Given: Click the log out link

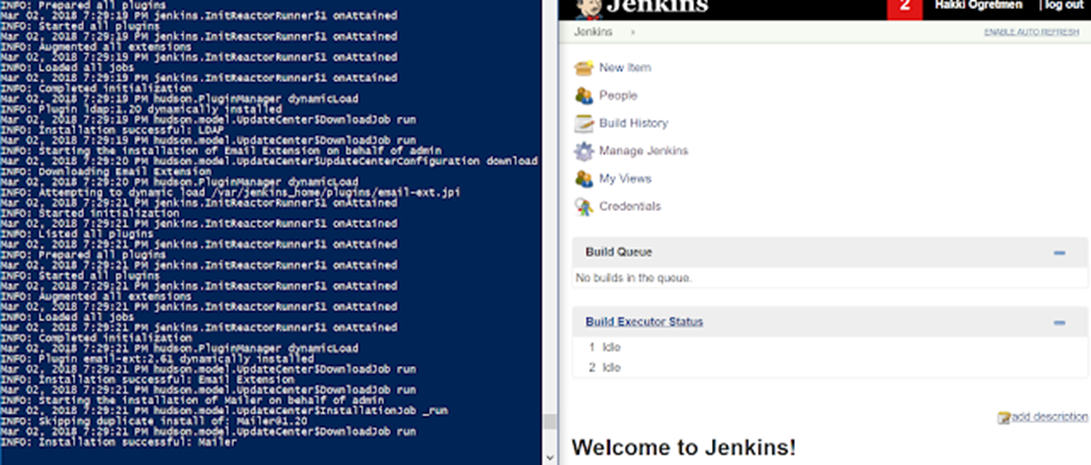Looking at the screenshot, I should click(x=1064, y=5).
